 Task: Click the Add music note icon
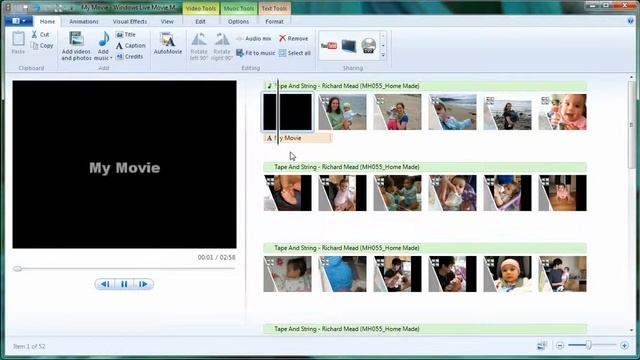click(x=104, y=39)
